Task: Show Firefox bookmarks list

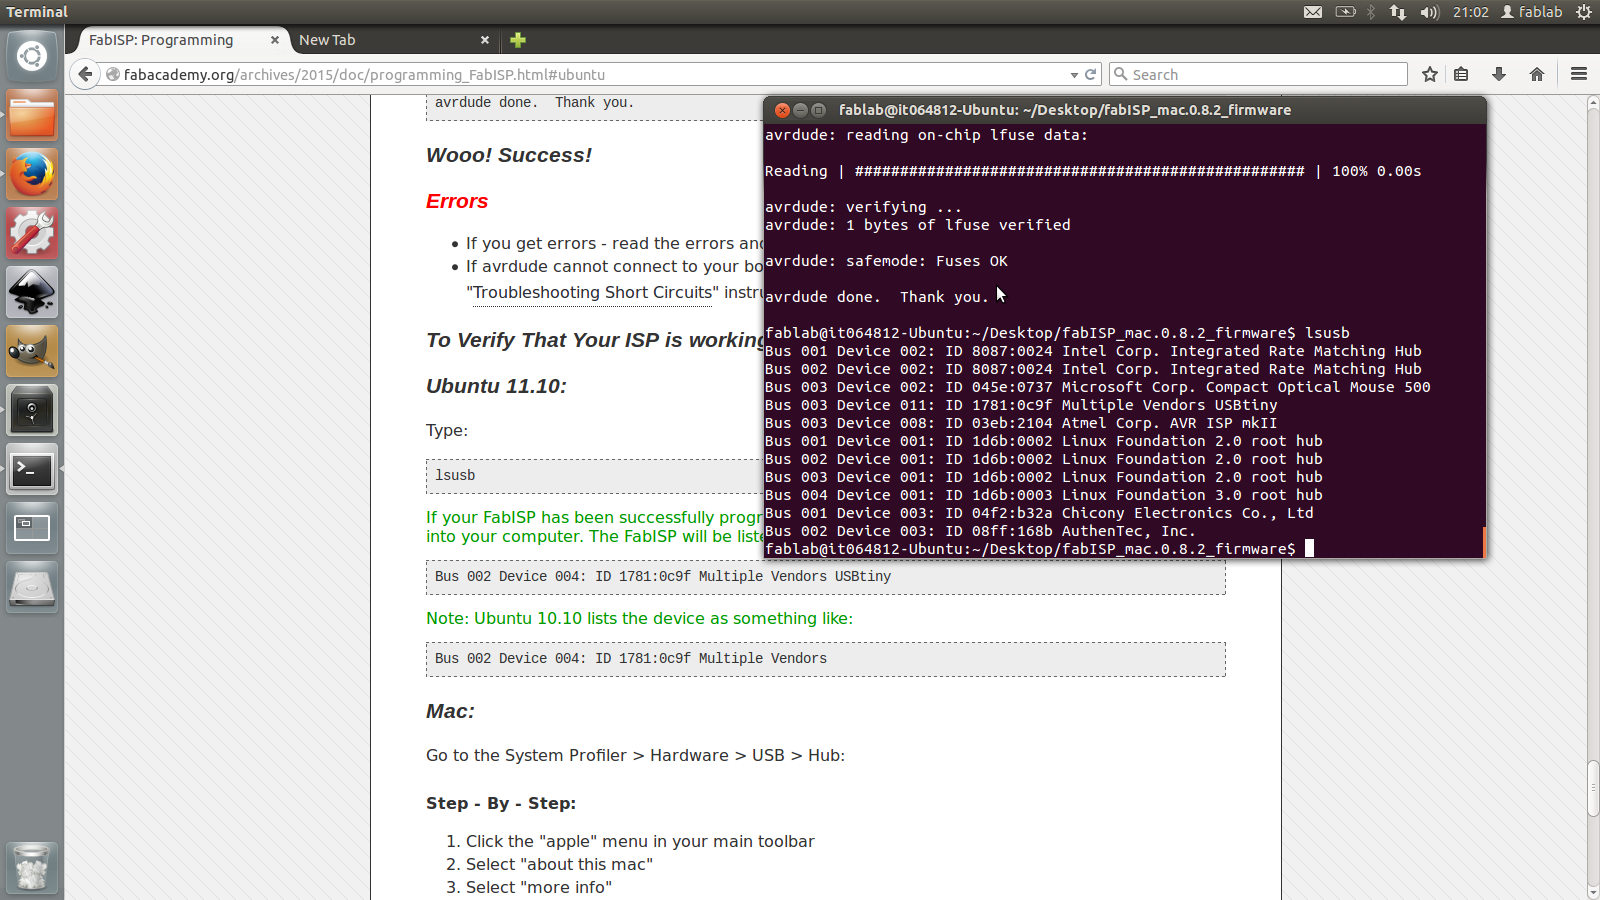Action: click(x=1461, y=74)
